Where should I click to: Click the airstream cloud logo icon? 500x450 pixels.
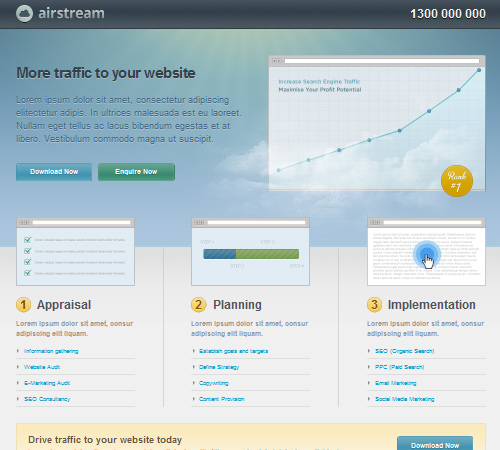click(24, 14)
